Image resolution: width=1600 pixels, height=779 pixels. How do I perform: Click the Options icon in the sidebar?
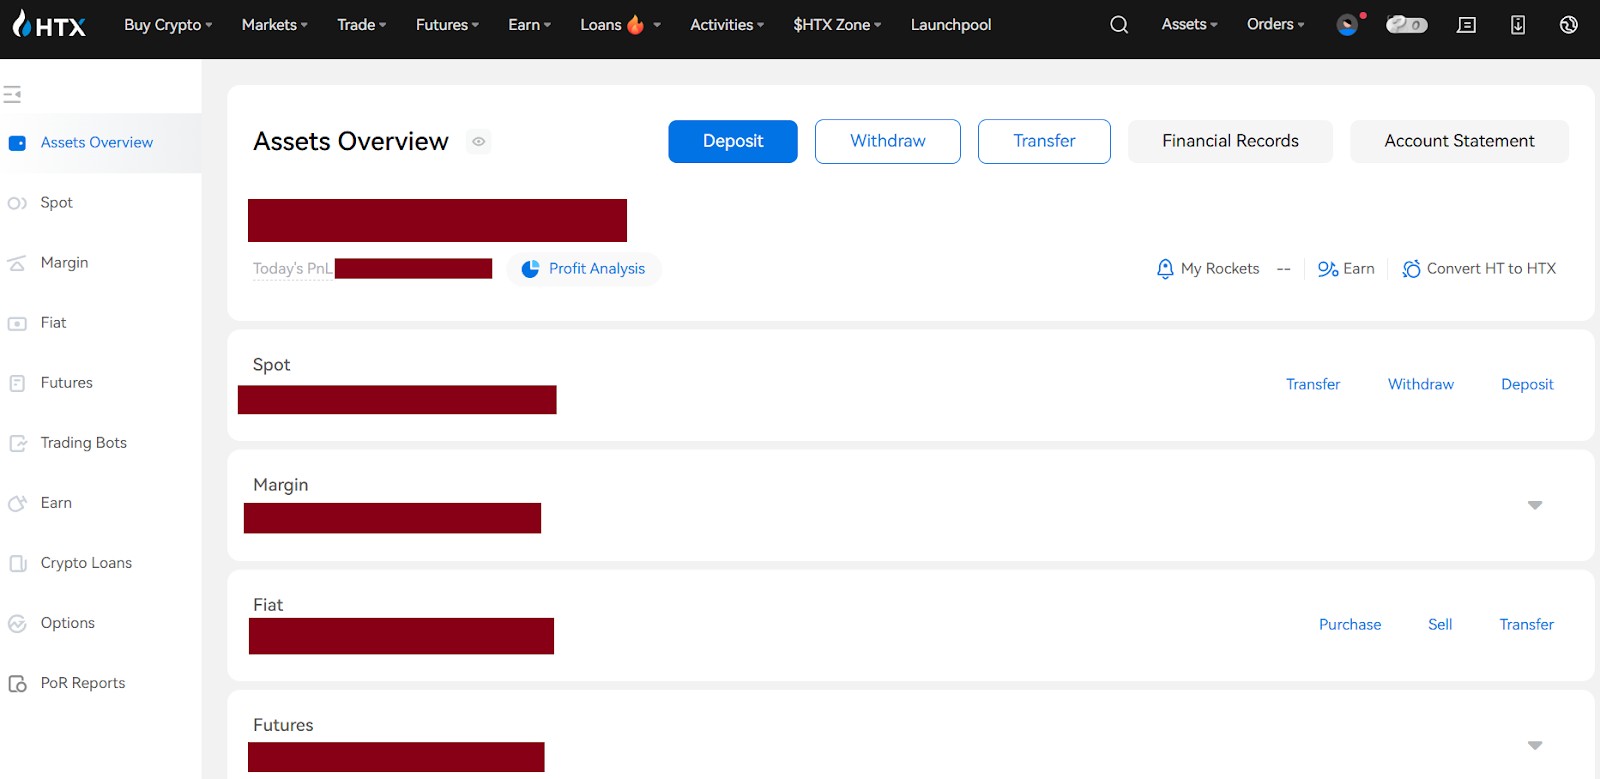pyautogui.click(x=17, y=623)
